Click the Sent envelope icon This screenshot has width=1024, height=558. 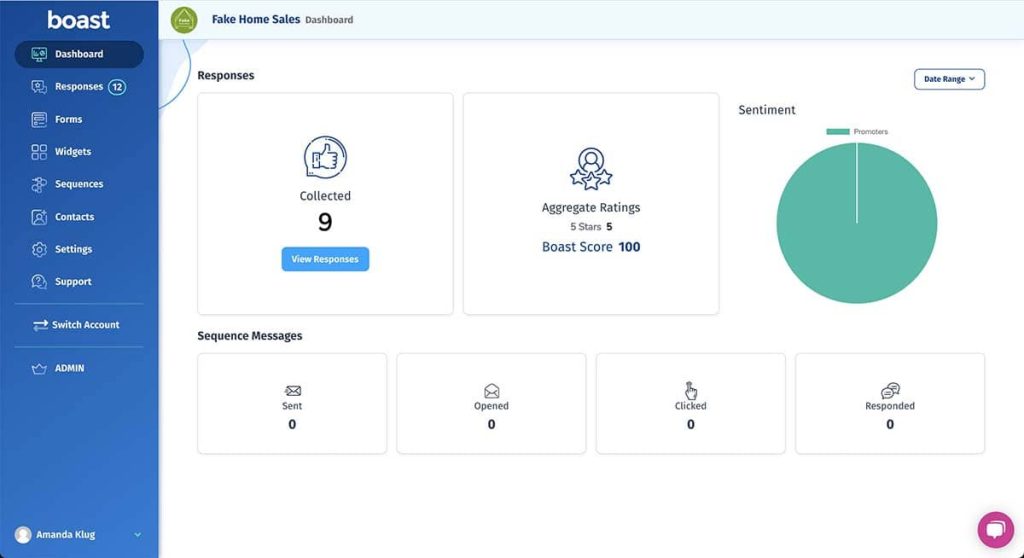[293, 391]
